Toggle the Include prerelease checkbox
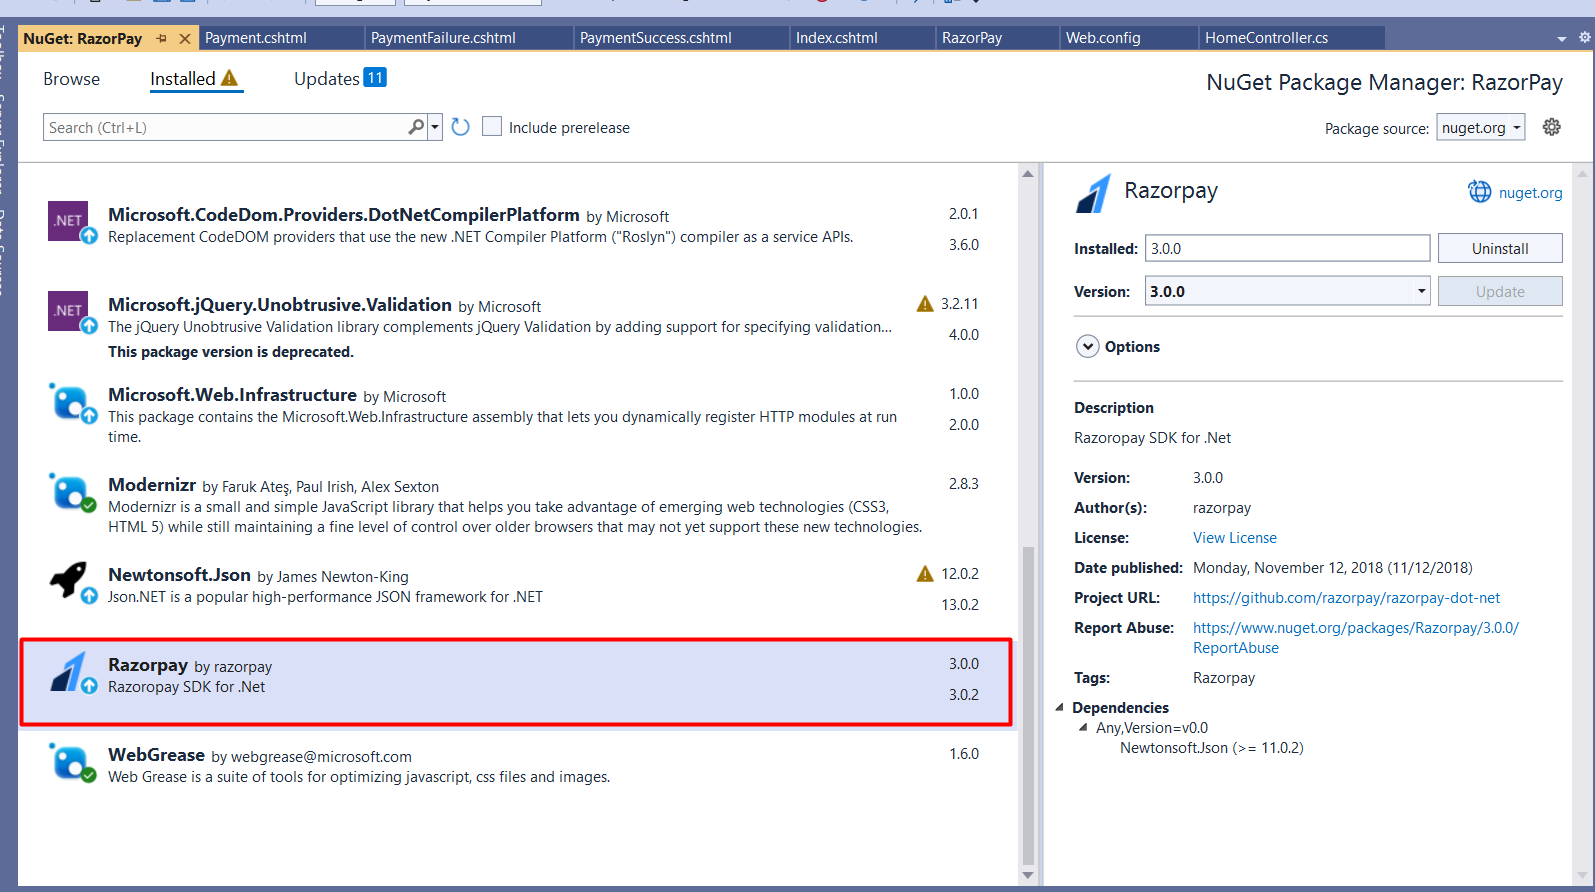This screenshot has height=892, width=1595. tap(492, 127)
